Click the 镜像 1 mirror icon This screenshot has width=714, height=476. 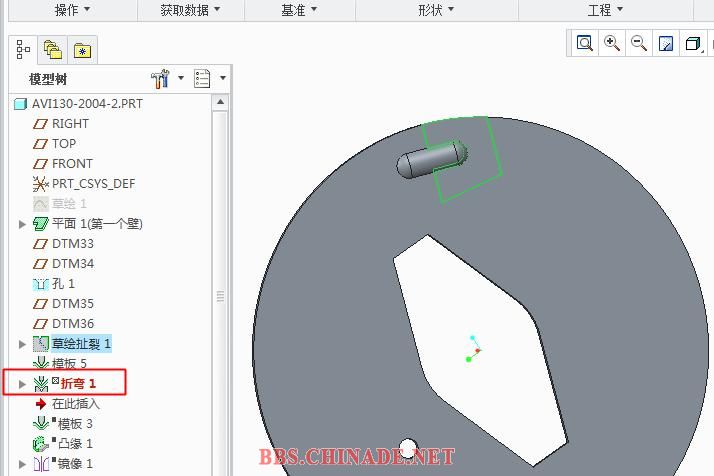tap(41, 464)
